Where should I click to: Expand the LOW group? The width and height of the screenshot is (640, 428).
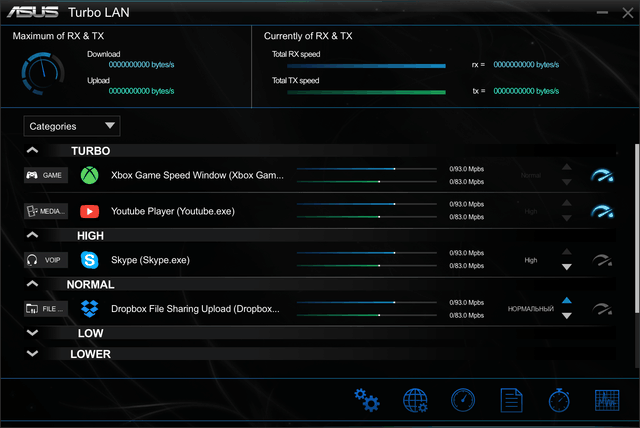[32, 333]
